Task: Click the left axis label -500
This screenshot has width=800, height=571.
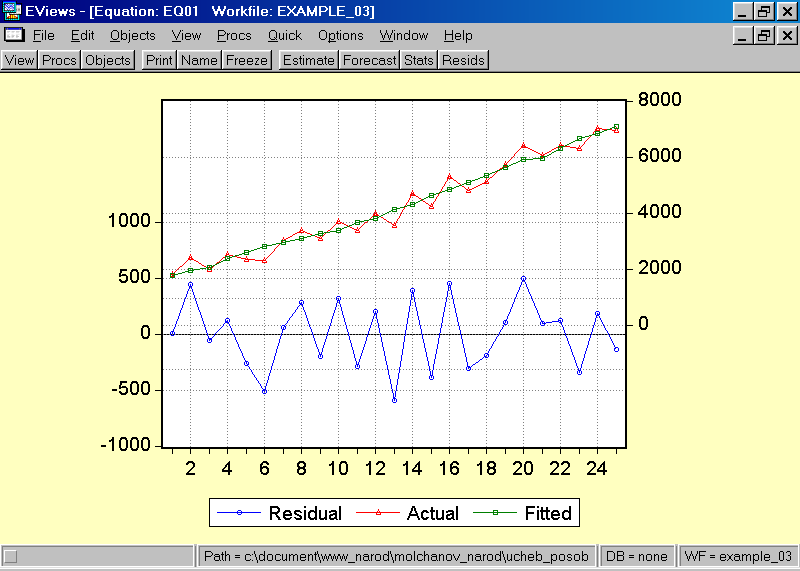Action: pyautogui.click(x=132, y=389)
